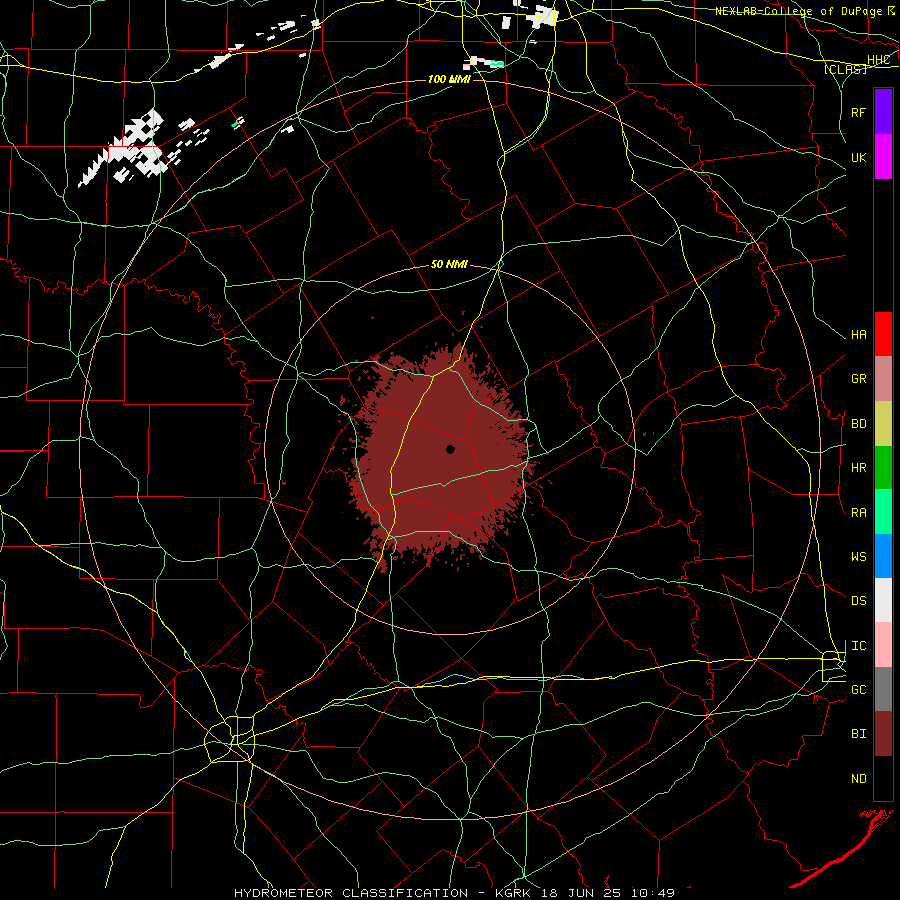Image resolution: width=900 pixels, height=900 pixels.
Task: Click the "10:49" timestamp text
Action: [x=653, y=893]
